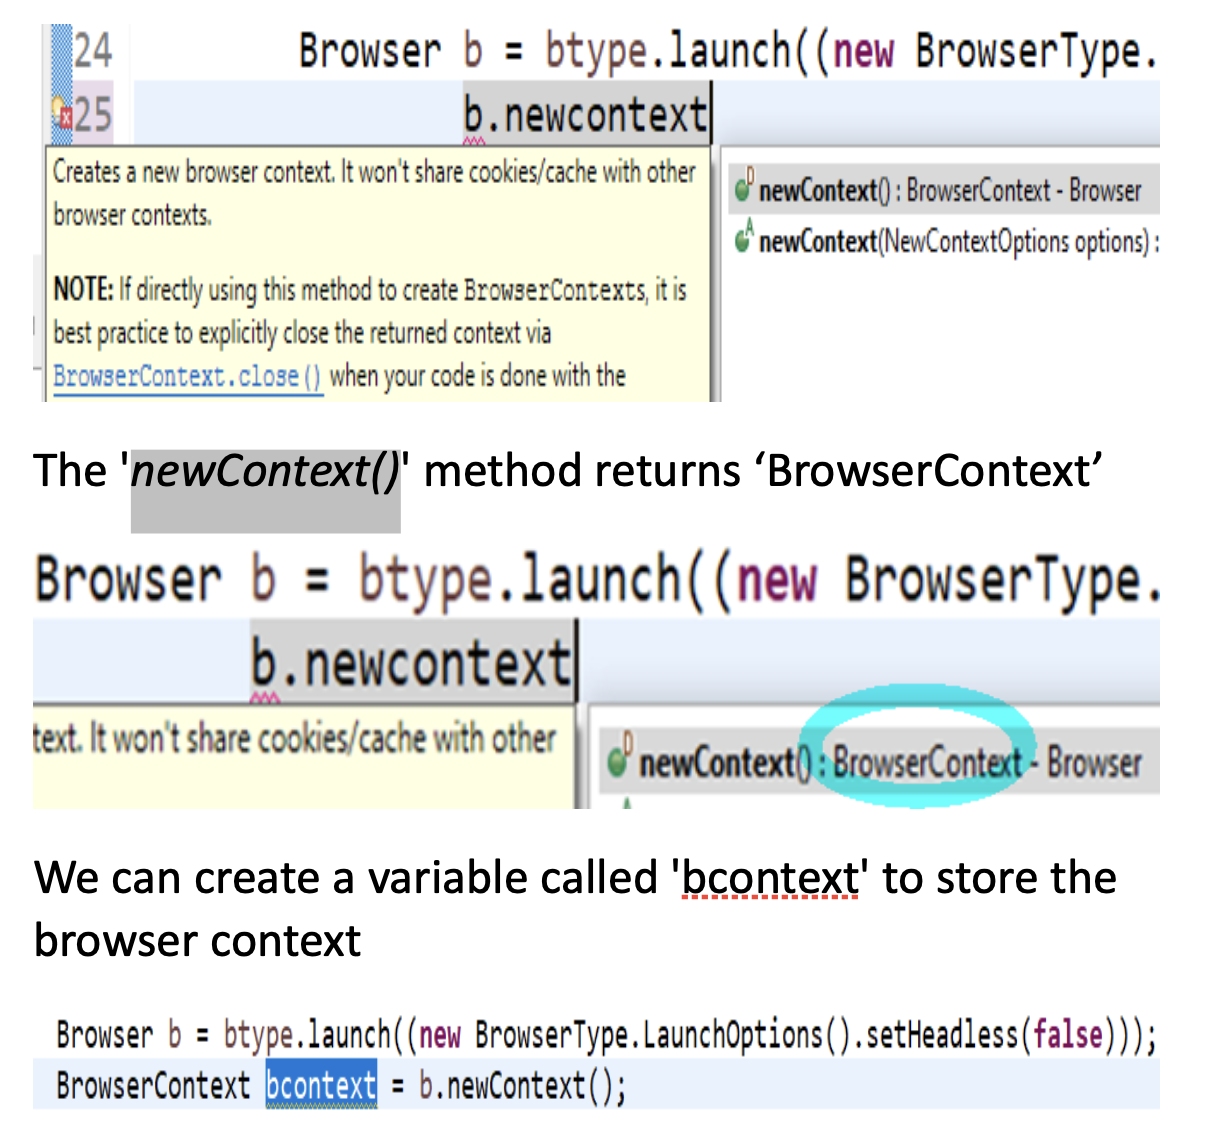Click the green method icon of the newContext(NewContextOptions options) proposal
The width and height of the screenshot is (1208, 1126).
pos(745,238)
